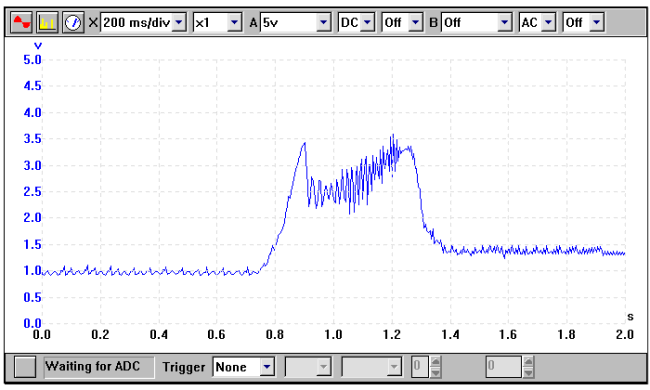This screenshot has width=650, height=390.
Task: Open channel A 5v range dropdown
Action: click(323, 22)
